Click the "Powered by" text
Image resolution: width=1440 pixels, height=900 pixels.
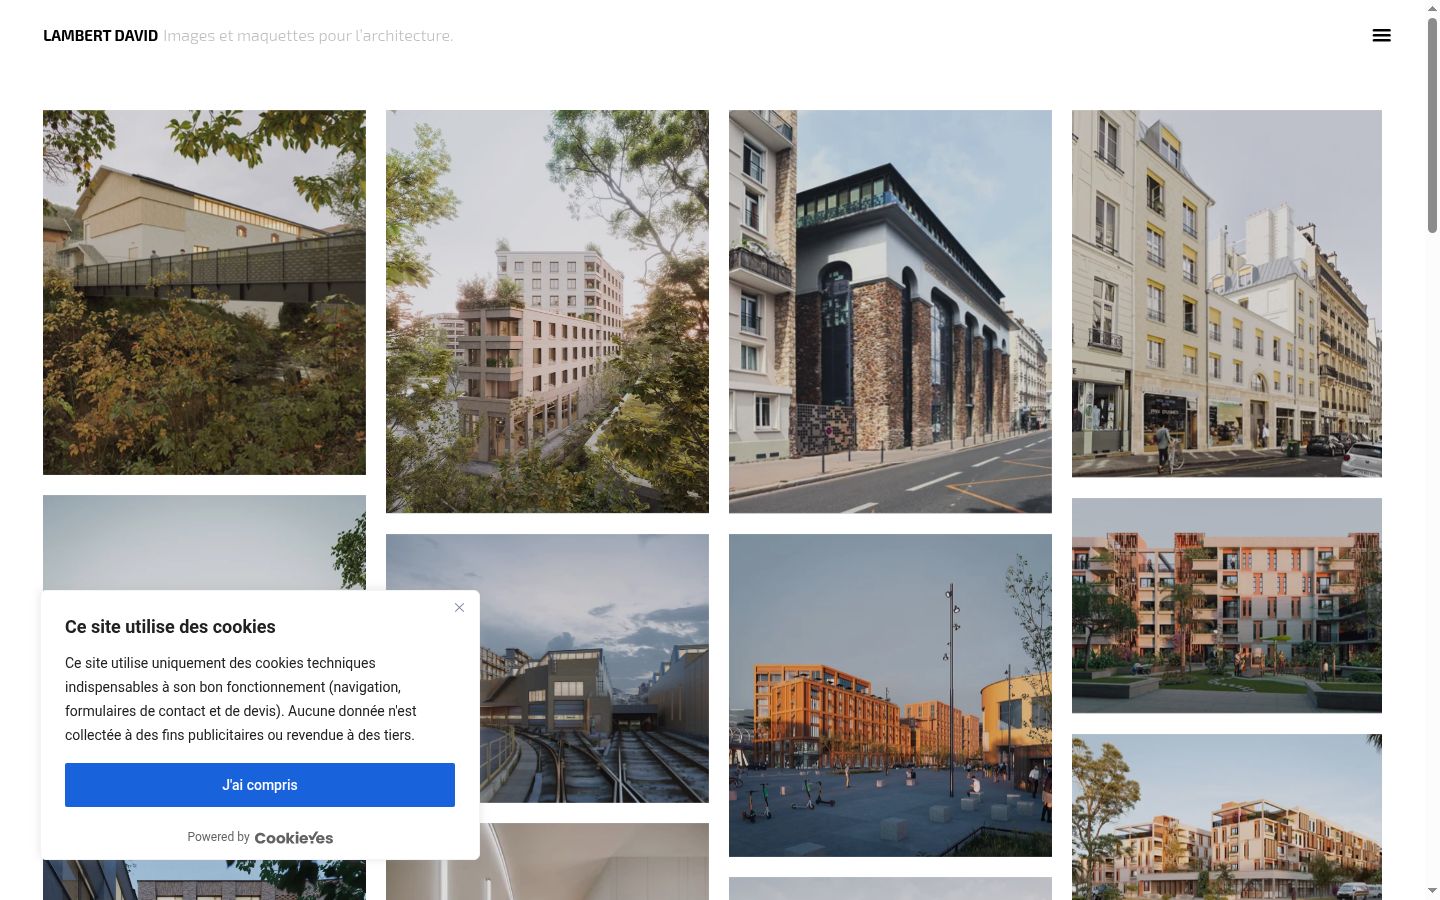218,837
